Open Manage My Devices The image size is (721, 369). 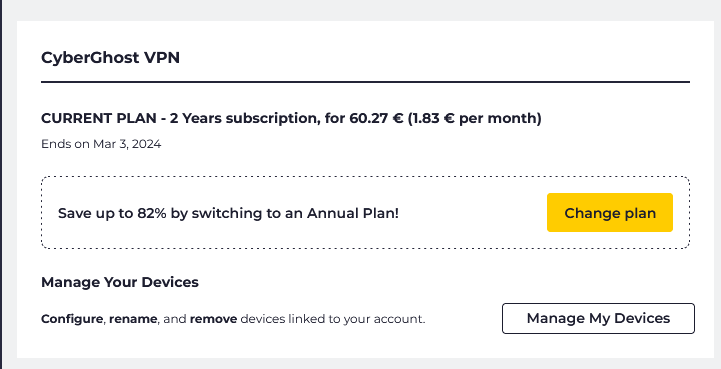click(598, 318)
